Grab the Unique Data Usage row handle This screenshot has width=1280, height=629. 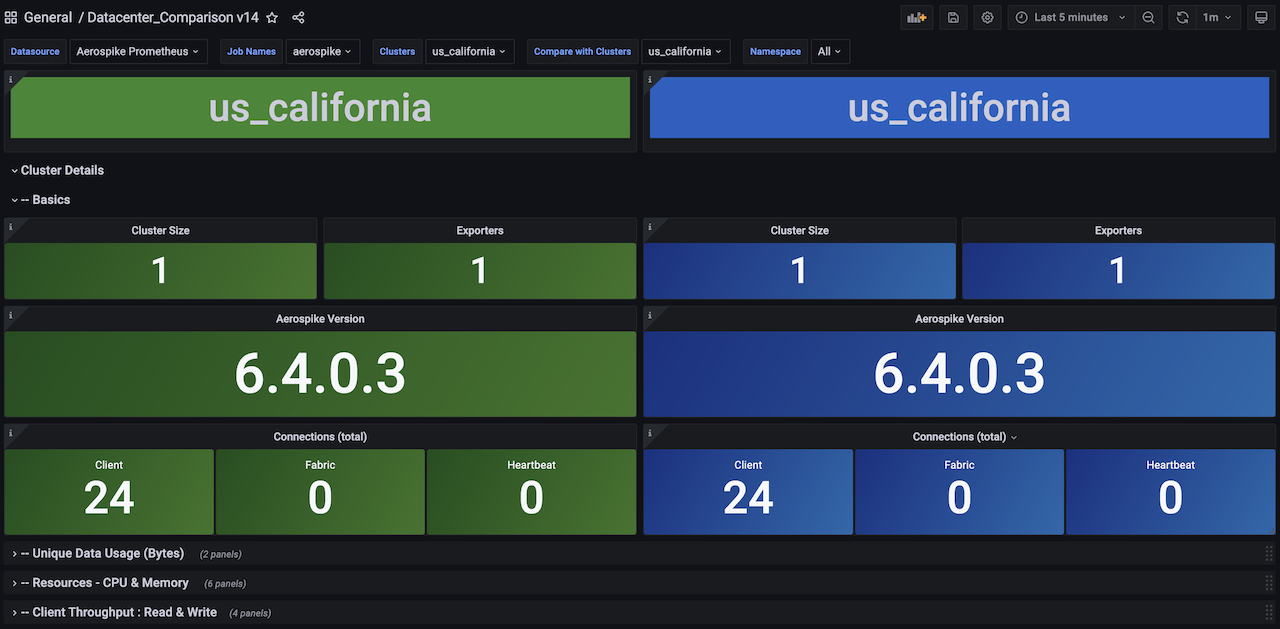tap(1269, 553)
